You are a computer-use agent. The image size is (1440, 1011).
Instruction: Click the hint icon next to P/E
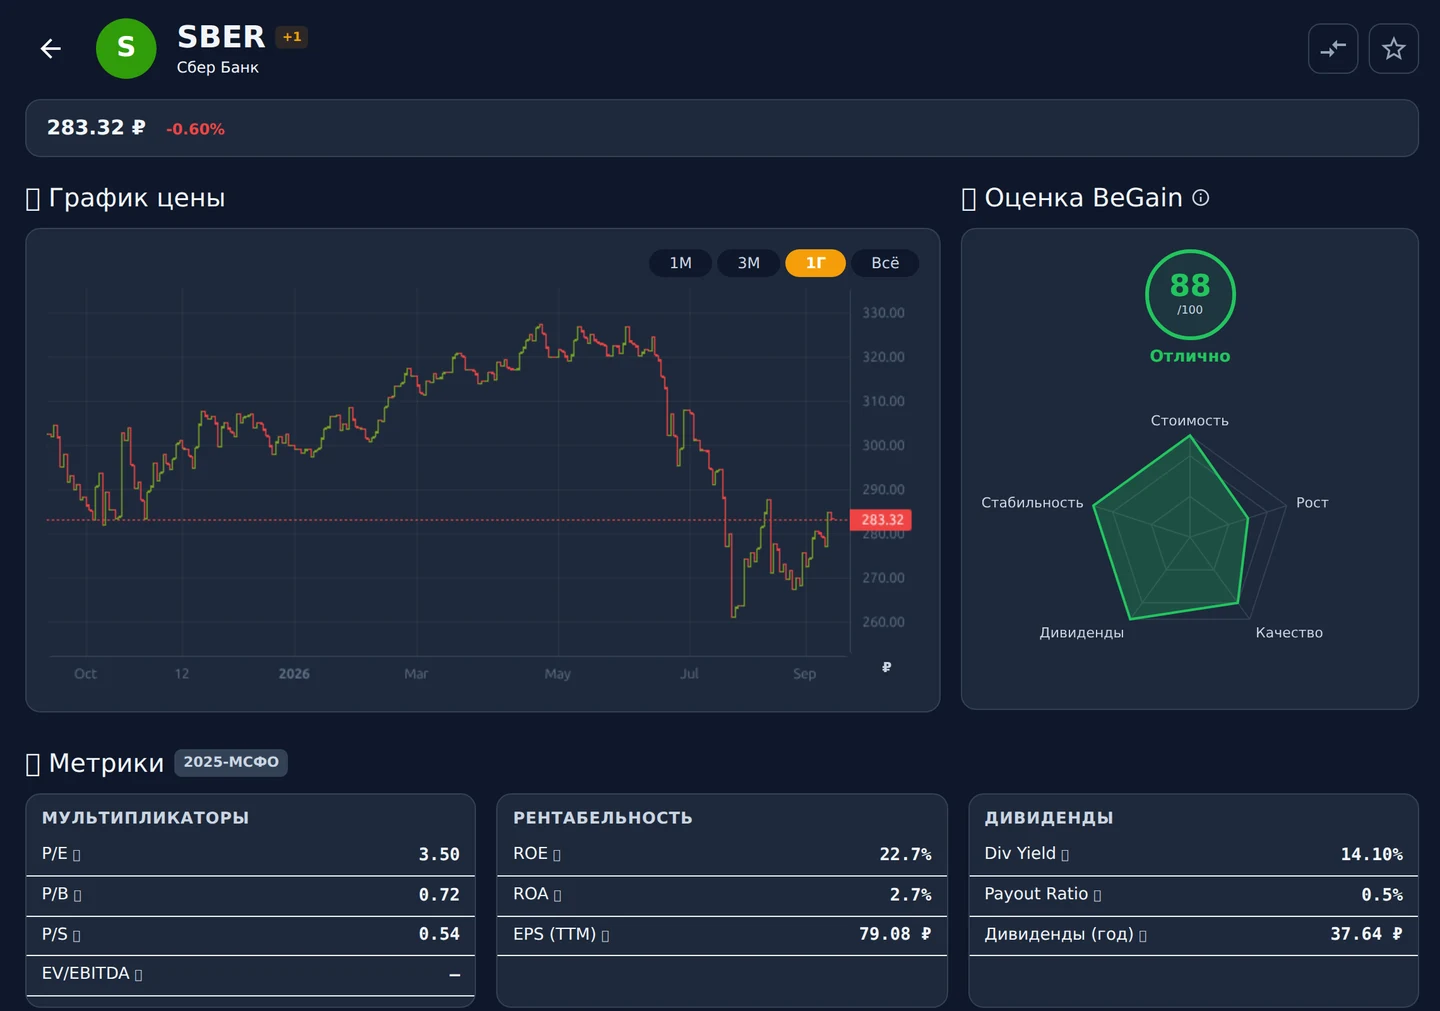(77, 855)
